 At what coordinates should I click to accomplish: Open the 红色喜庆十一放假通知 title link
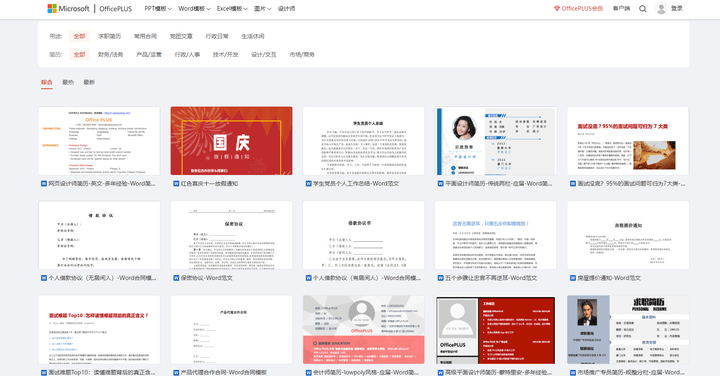pyautogui.click(x=209, y=184)
